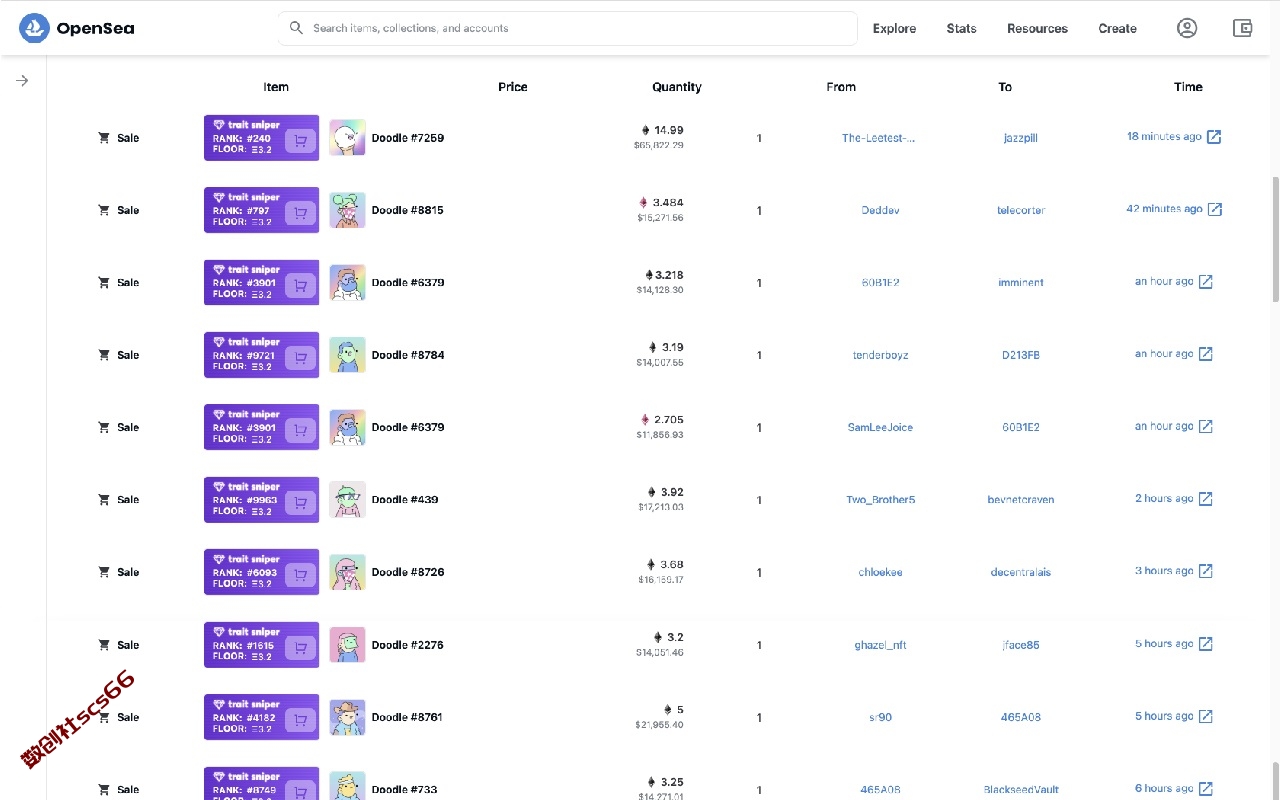Open external link icon for 6 hours ago sale

[1206, 789]
